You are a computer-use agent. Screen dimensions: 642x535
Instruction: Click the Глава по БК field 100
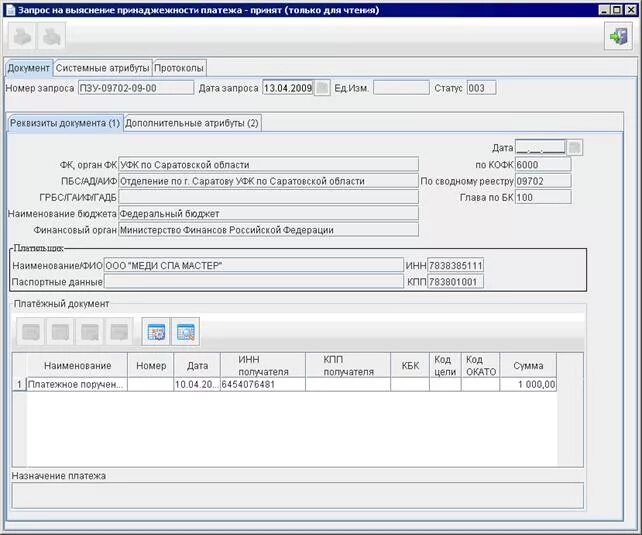[x=543, y=197]
